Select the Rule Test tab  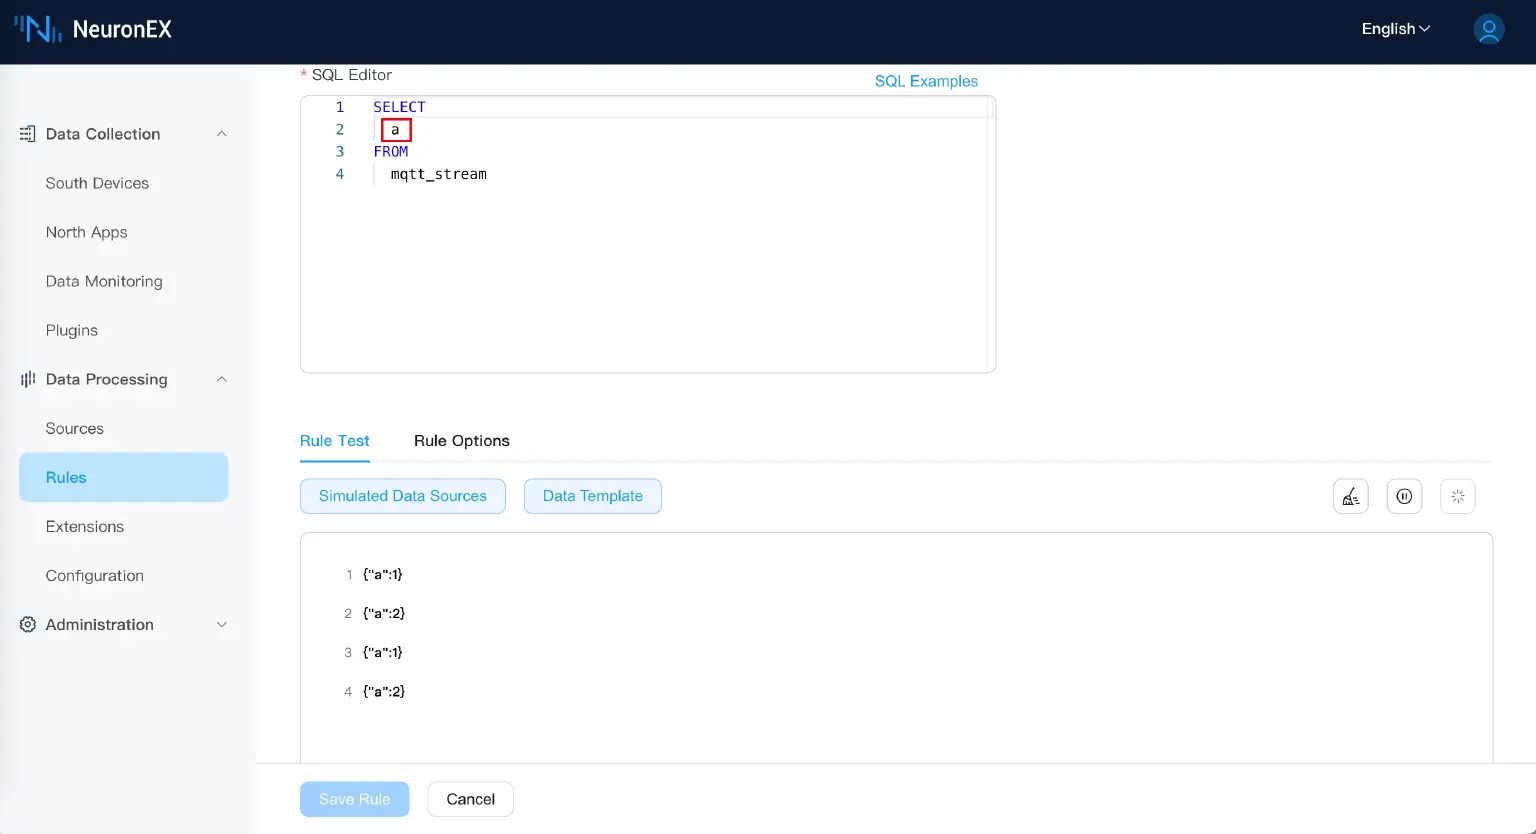(334, 441)
